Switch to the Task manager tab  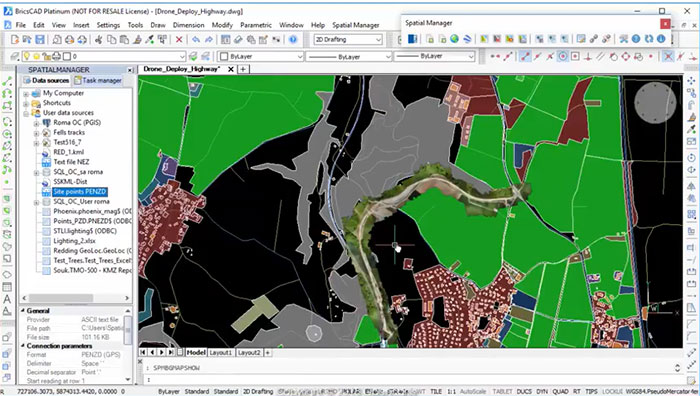click(x=98, y=80)
